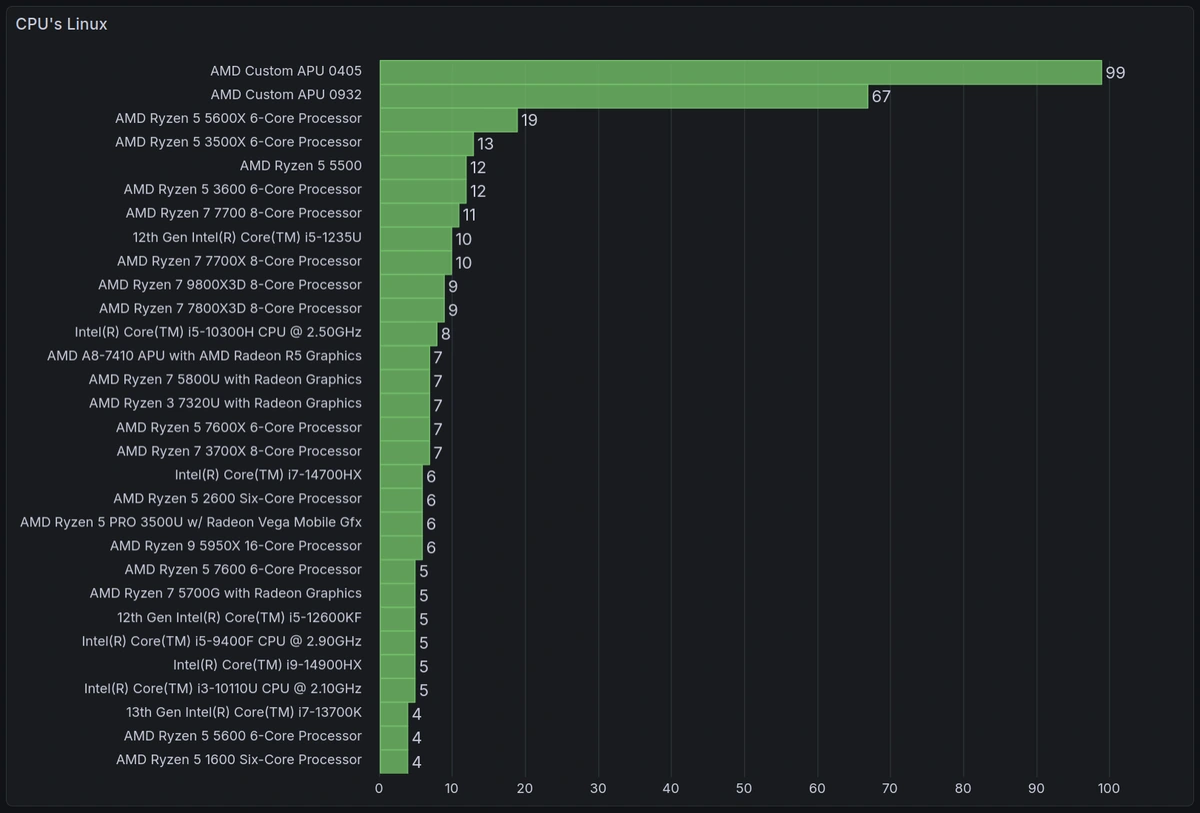Select AMD Ryzen 7 5700G label
The width and height of the screenshot is (1200, 813).
click(x=225, y=593)
